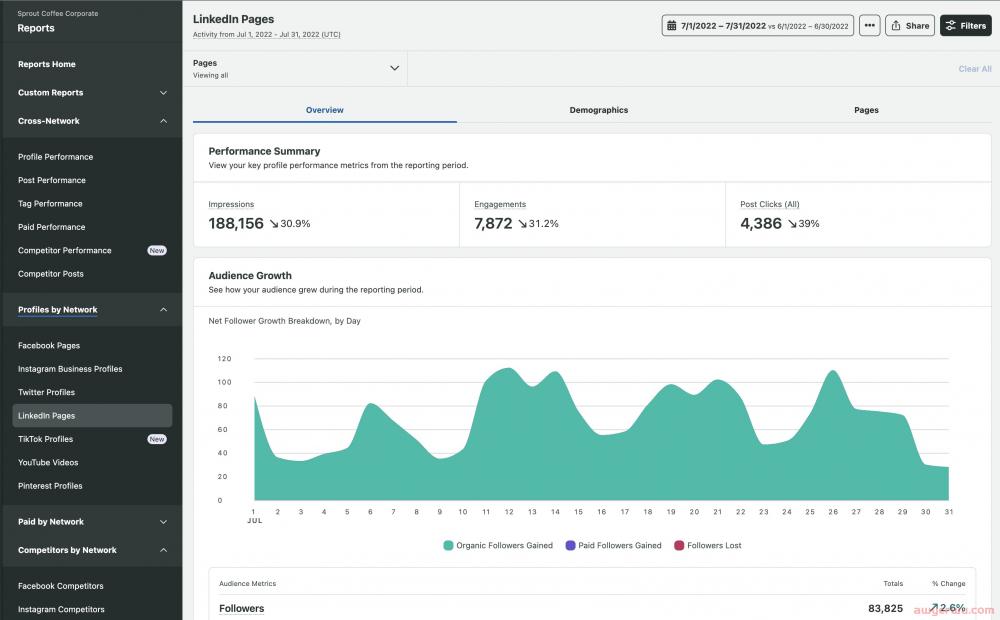Switch to the Overview tab
The image size is (1000, 620).
(325, 110)
